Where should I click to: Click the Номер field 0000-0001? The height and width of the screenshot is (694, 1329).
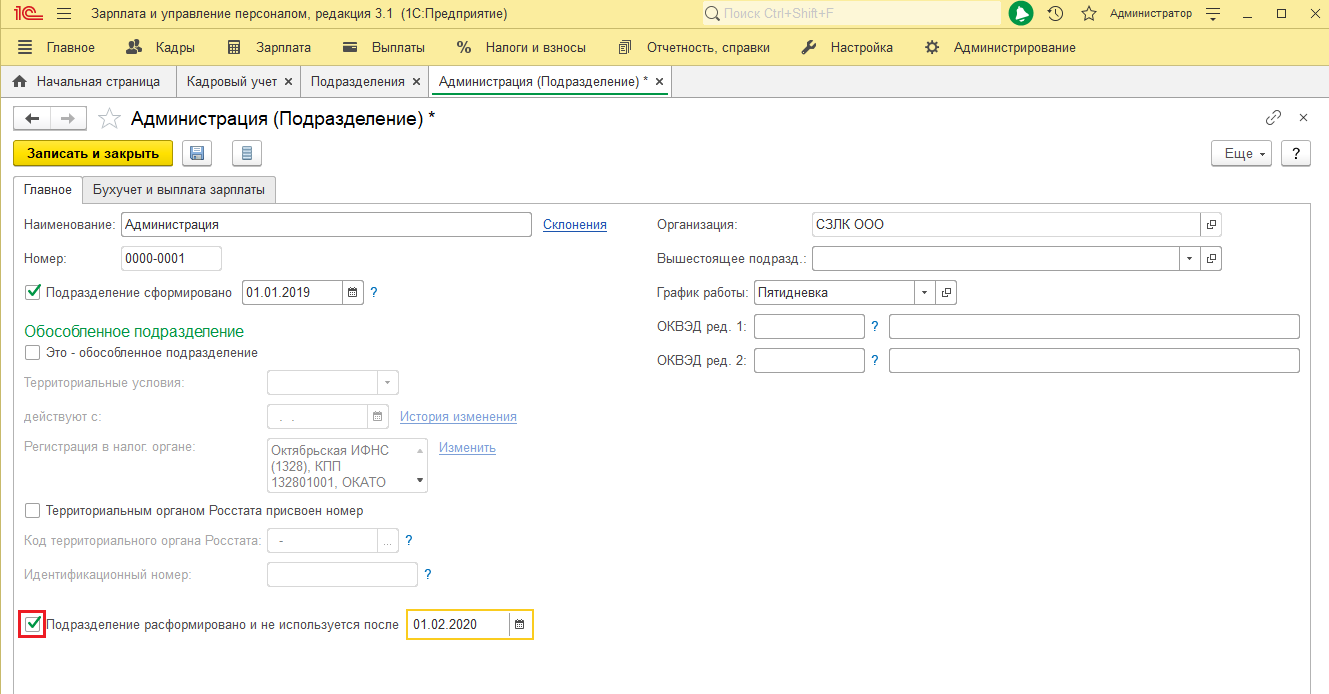coord(171,259)
